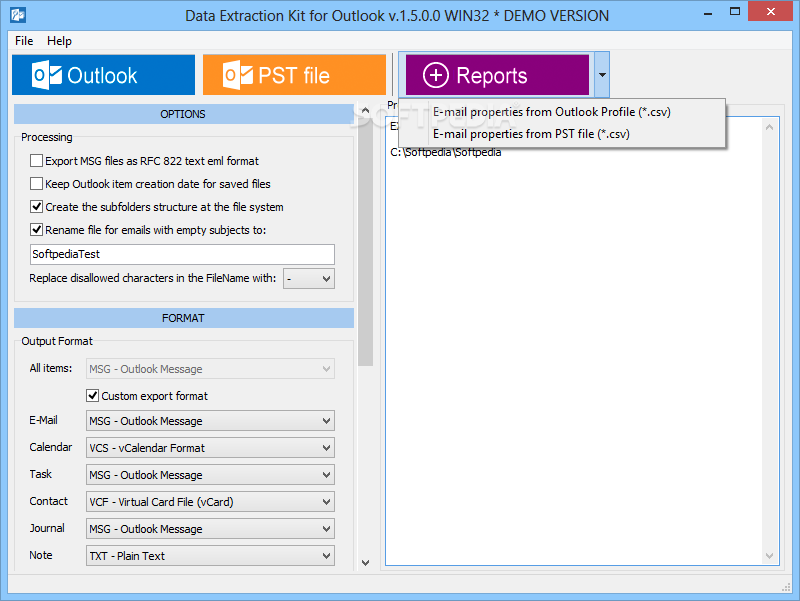The height and width of the screenshot is (601, 800).
Task: Open the File menu
Action: pos(24,41)
